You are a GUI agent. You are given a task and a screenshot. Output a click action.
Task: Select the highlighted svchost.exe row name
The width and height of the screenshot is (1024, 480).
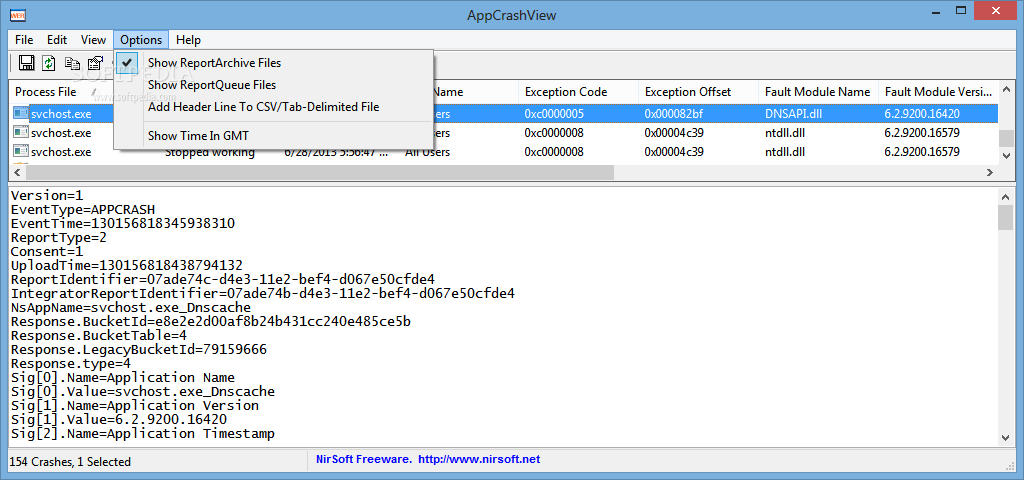click(61, 114)
